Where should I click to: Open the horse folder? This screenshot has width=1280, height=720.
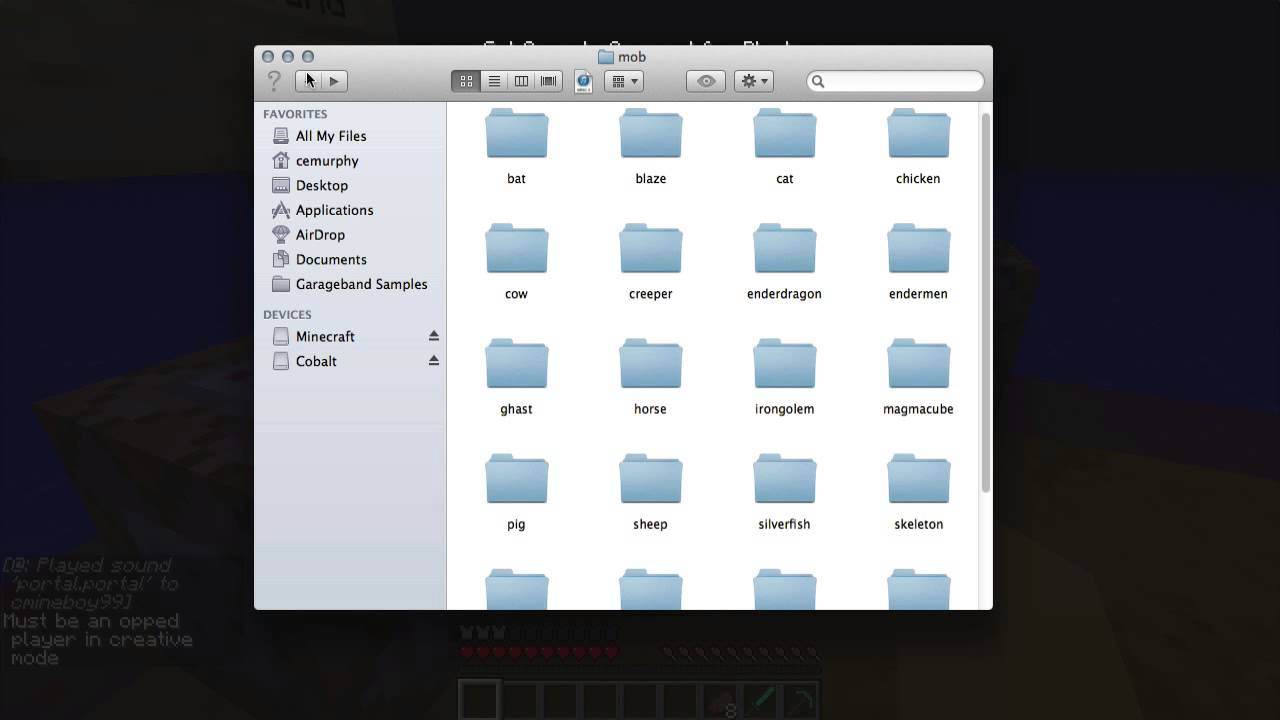pos(650,364)
